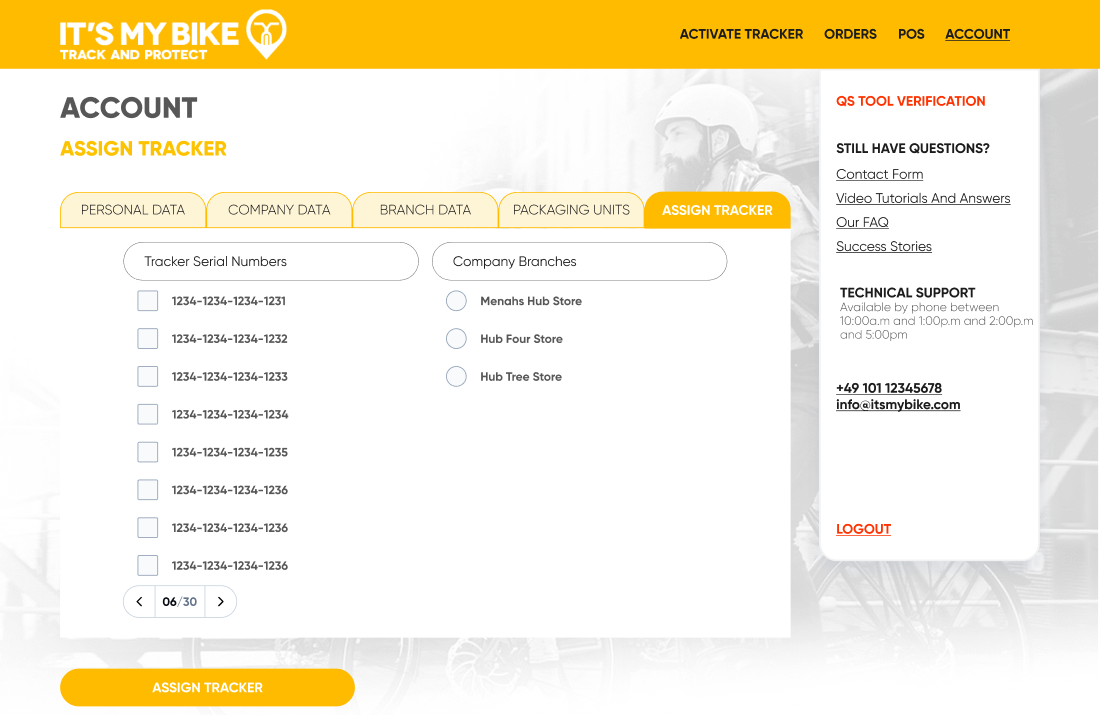1100x715 pixels.
Task: Switch to Packaging Units tab
Action: click(571, 210)
